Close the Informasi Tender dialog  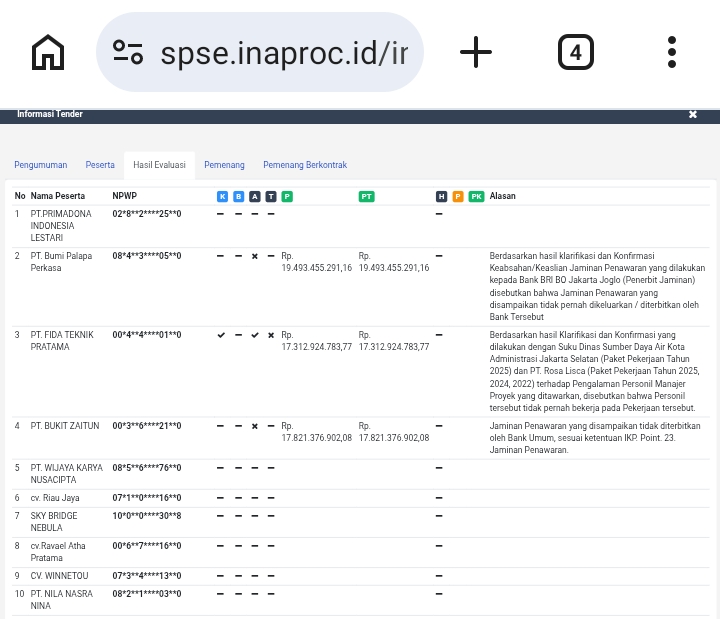point(693,114)
